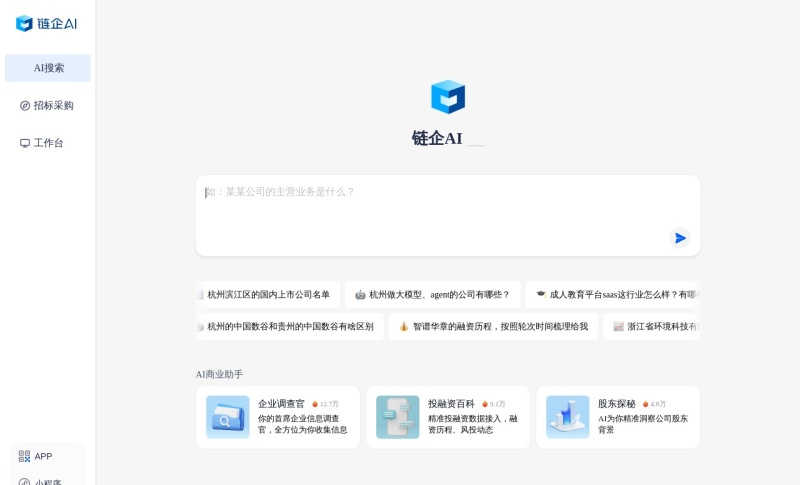Select suggestion 浙江省环境科技
Image resolution: width=800 pixels, height=485 pixels.
[x=652, y=326]
